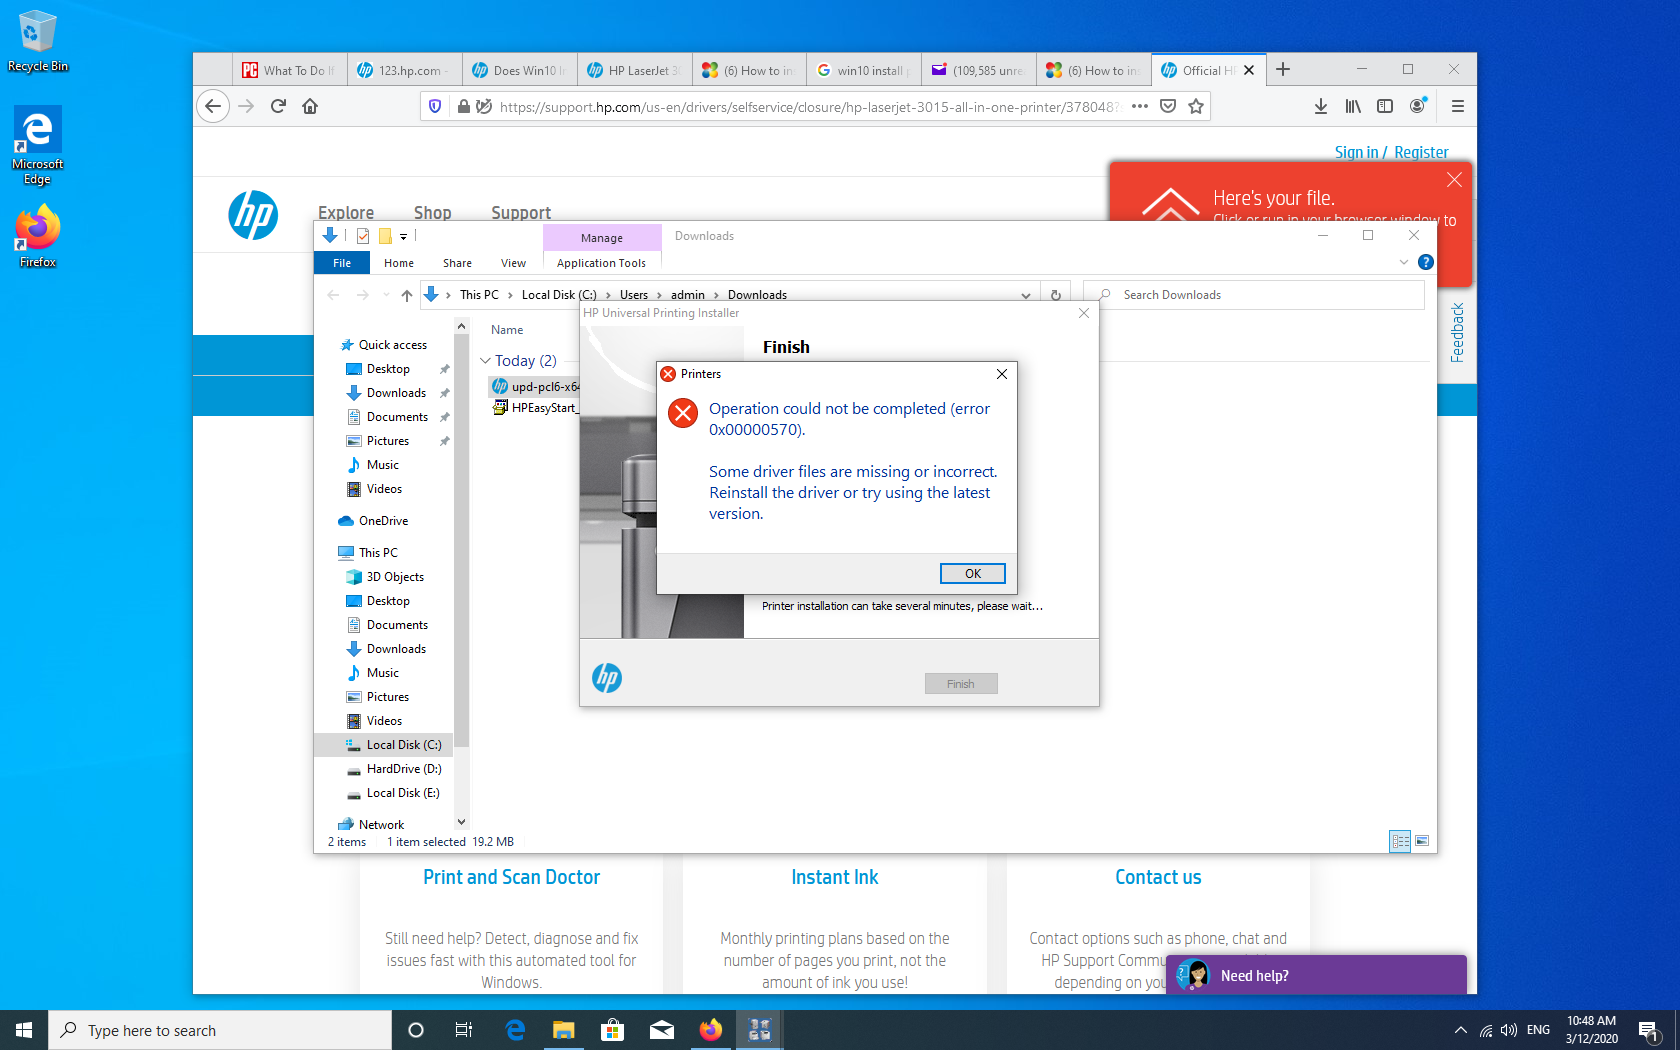The height and width of the screenshot is (1050, 1680).
Task: Open the File tab in Explorer
Action: click(342, 263)
